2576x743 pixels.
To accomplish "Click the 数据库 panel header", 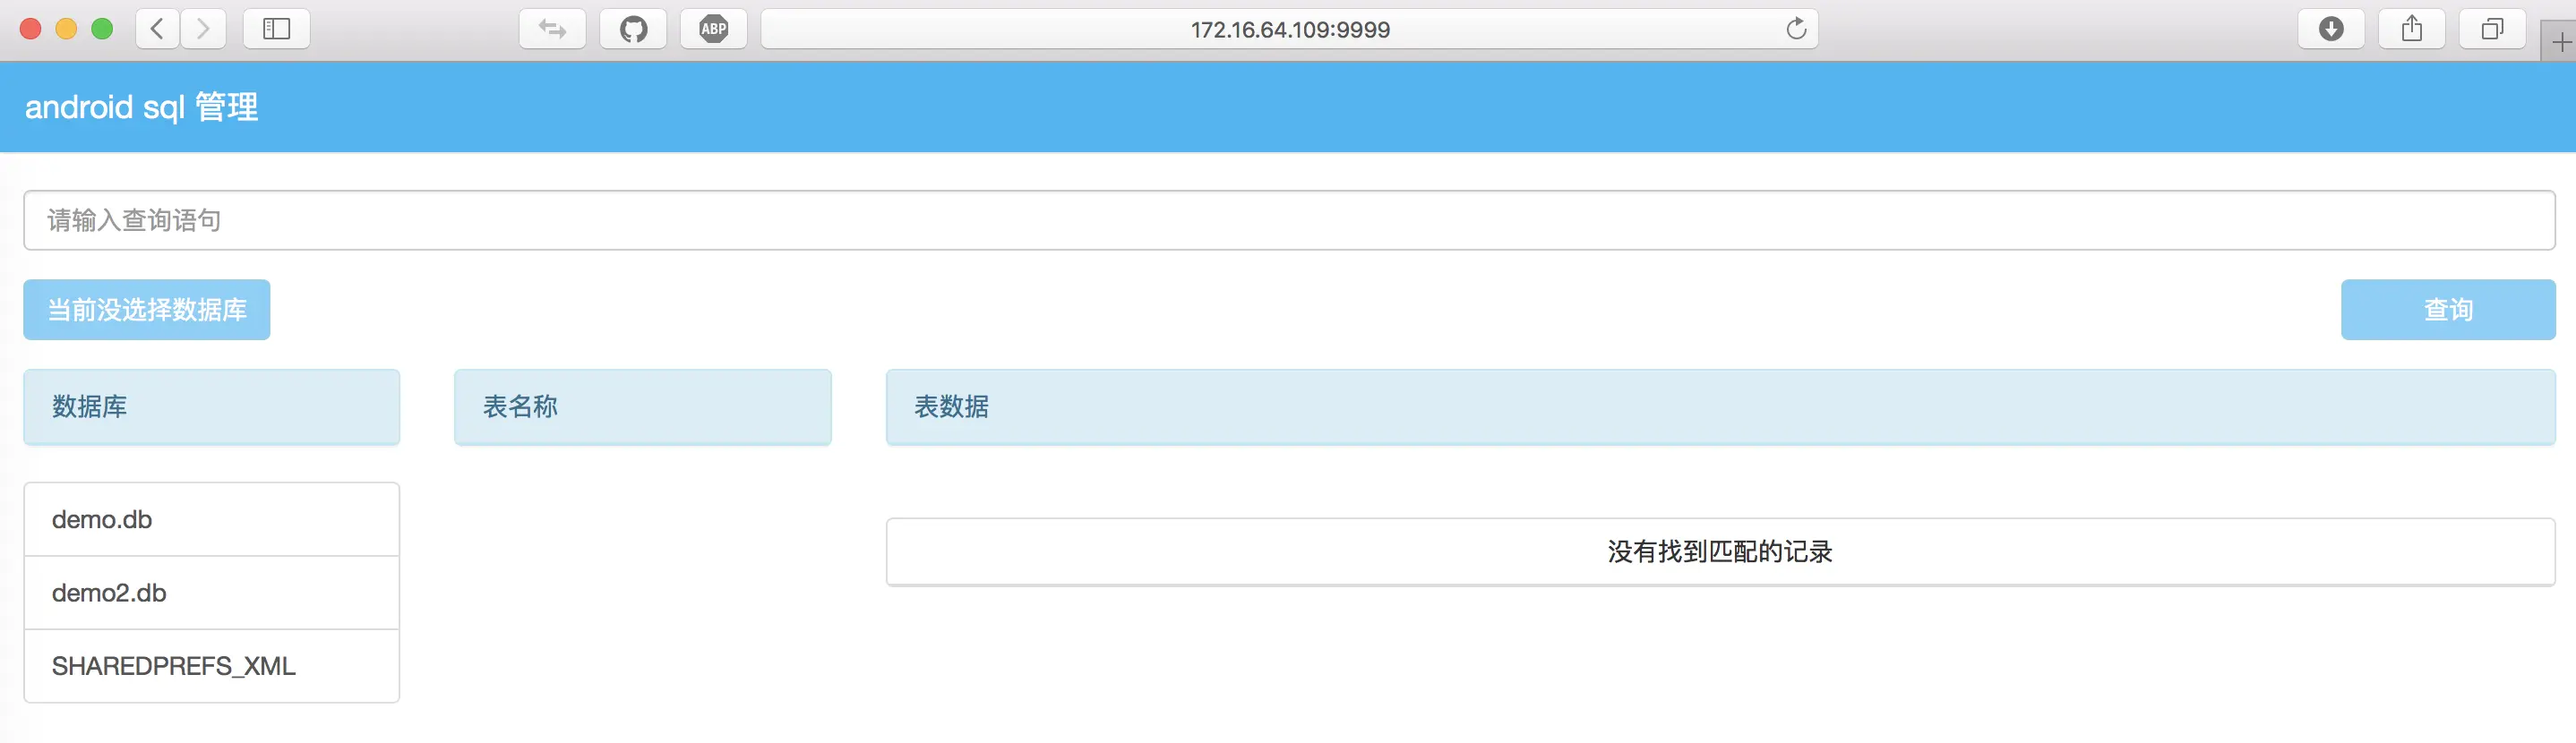I will (x=212, y=407).
